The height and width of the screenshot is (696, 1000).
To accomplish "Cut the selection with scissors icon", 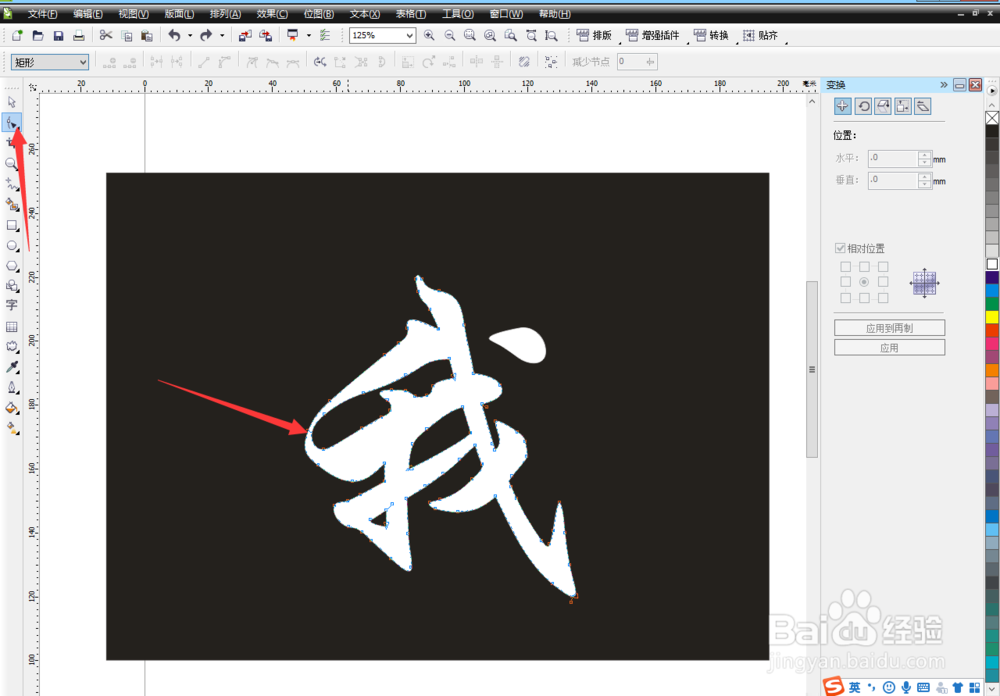I will [106, 36].
